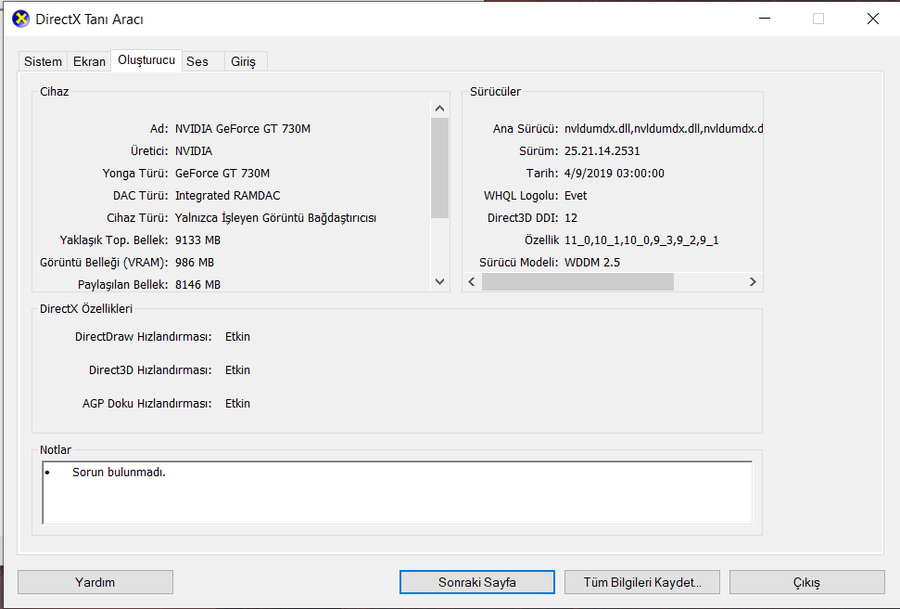Image resolution: width=900 pixels, height=609 pixels.
Task: Click the Görüntü Belleği (VRAM) label
Action: (x=104, y=262)
